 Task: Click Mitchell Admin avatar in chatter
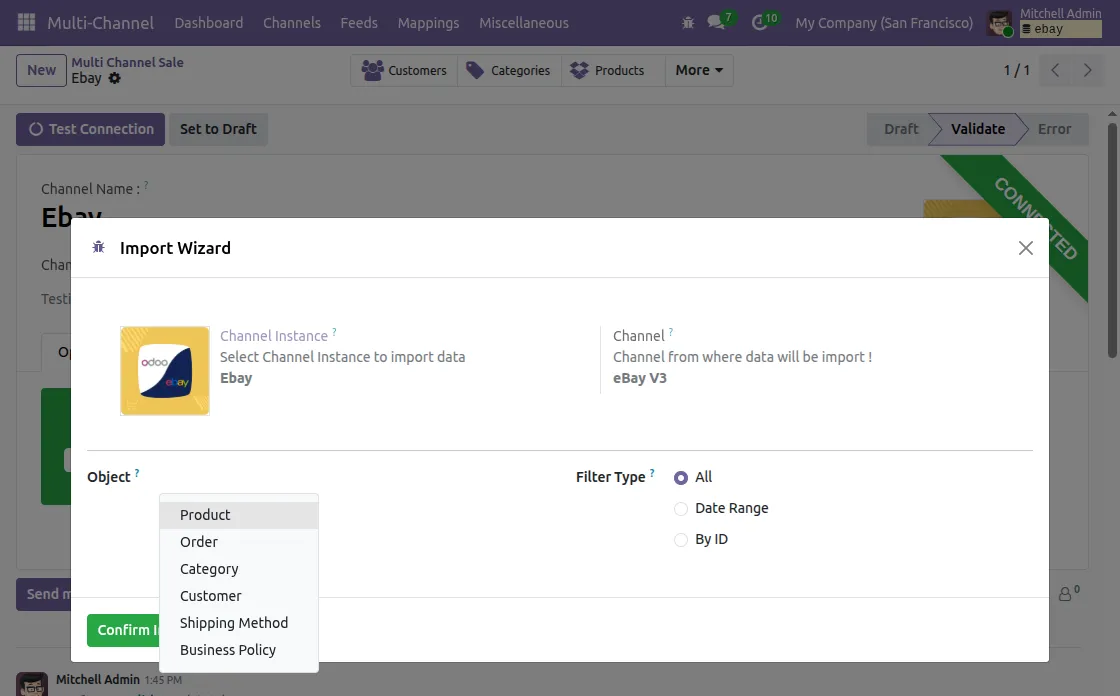pos(32,685)
